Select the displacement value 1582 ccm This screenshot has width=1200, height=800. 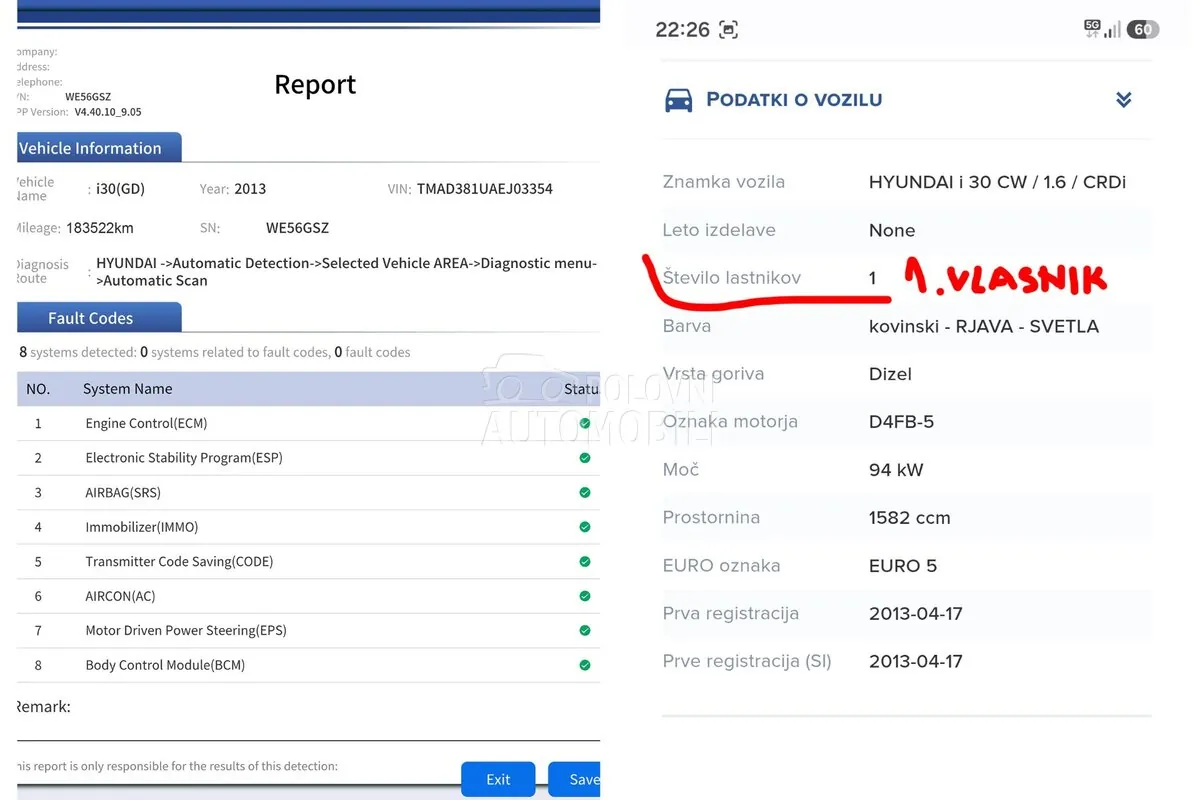click(910, 518)
